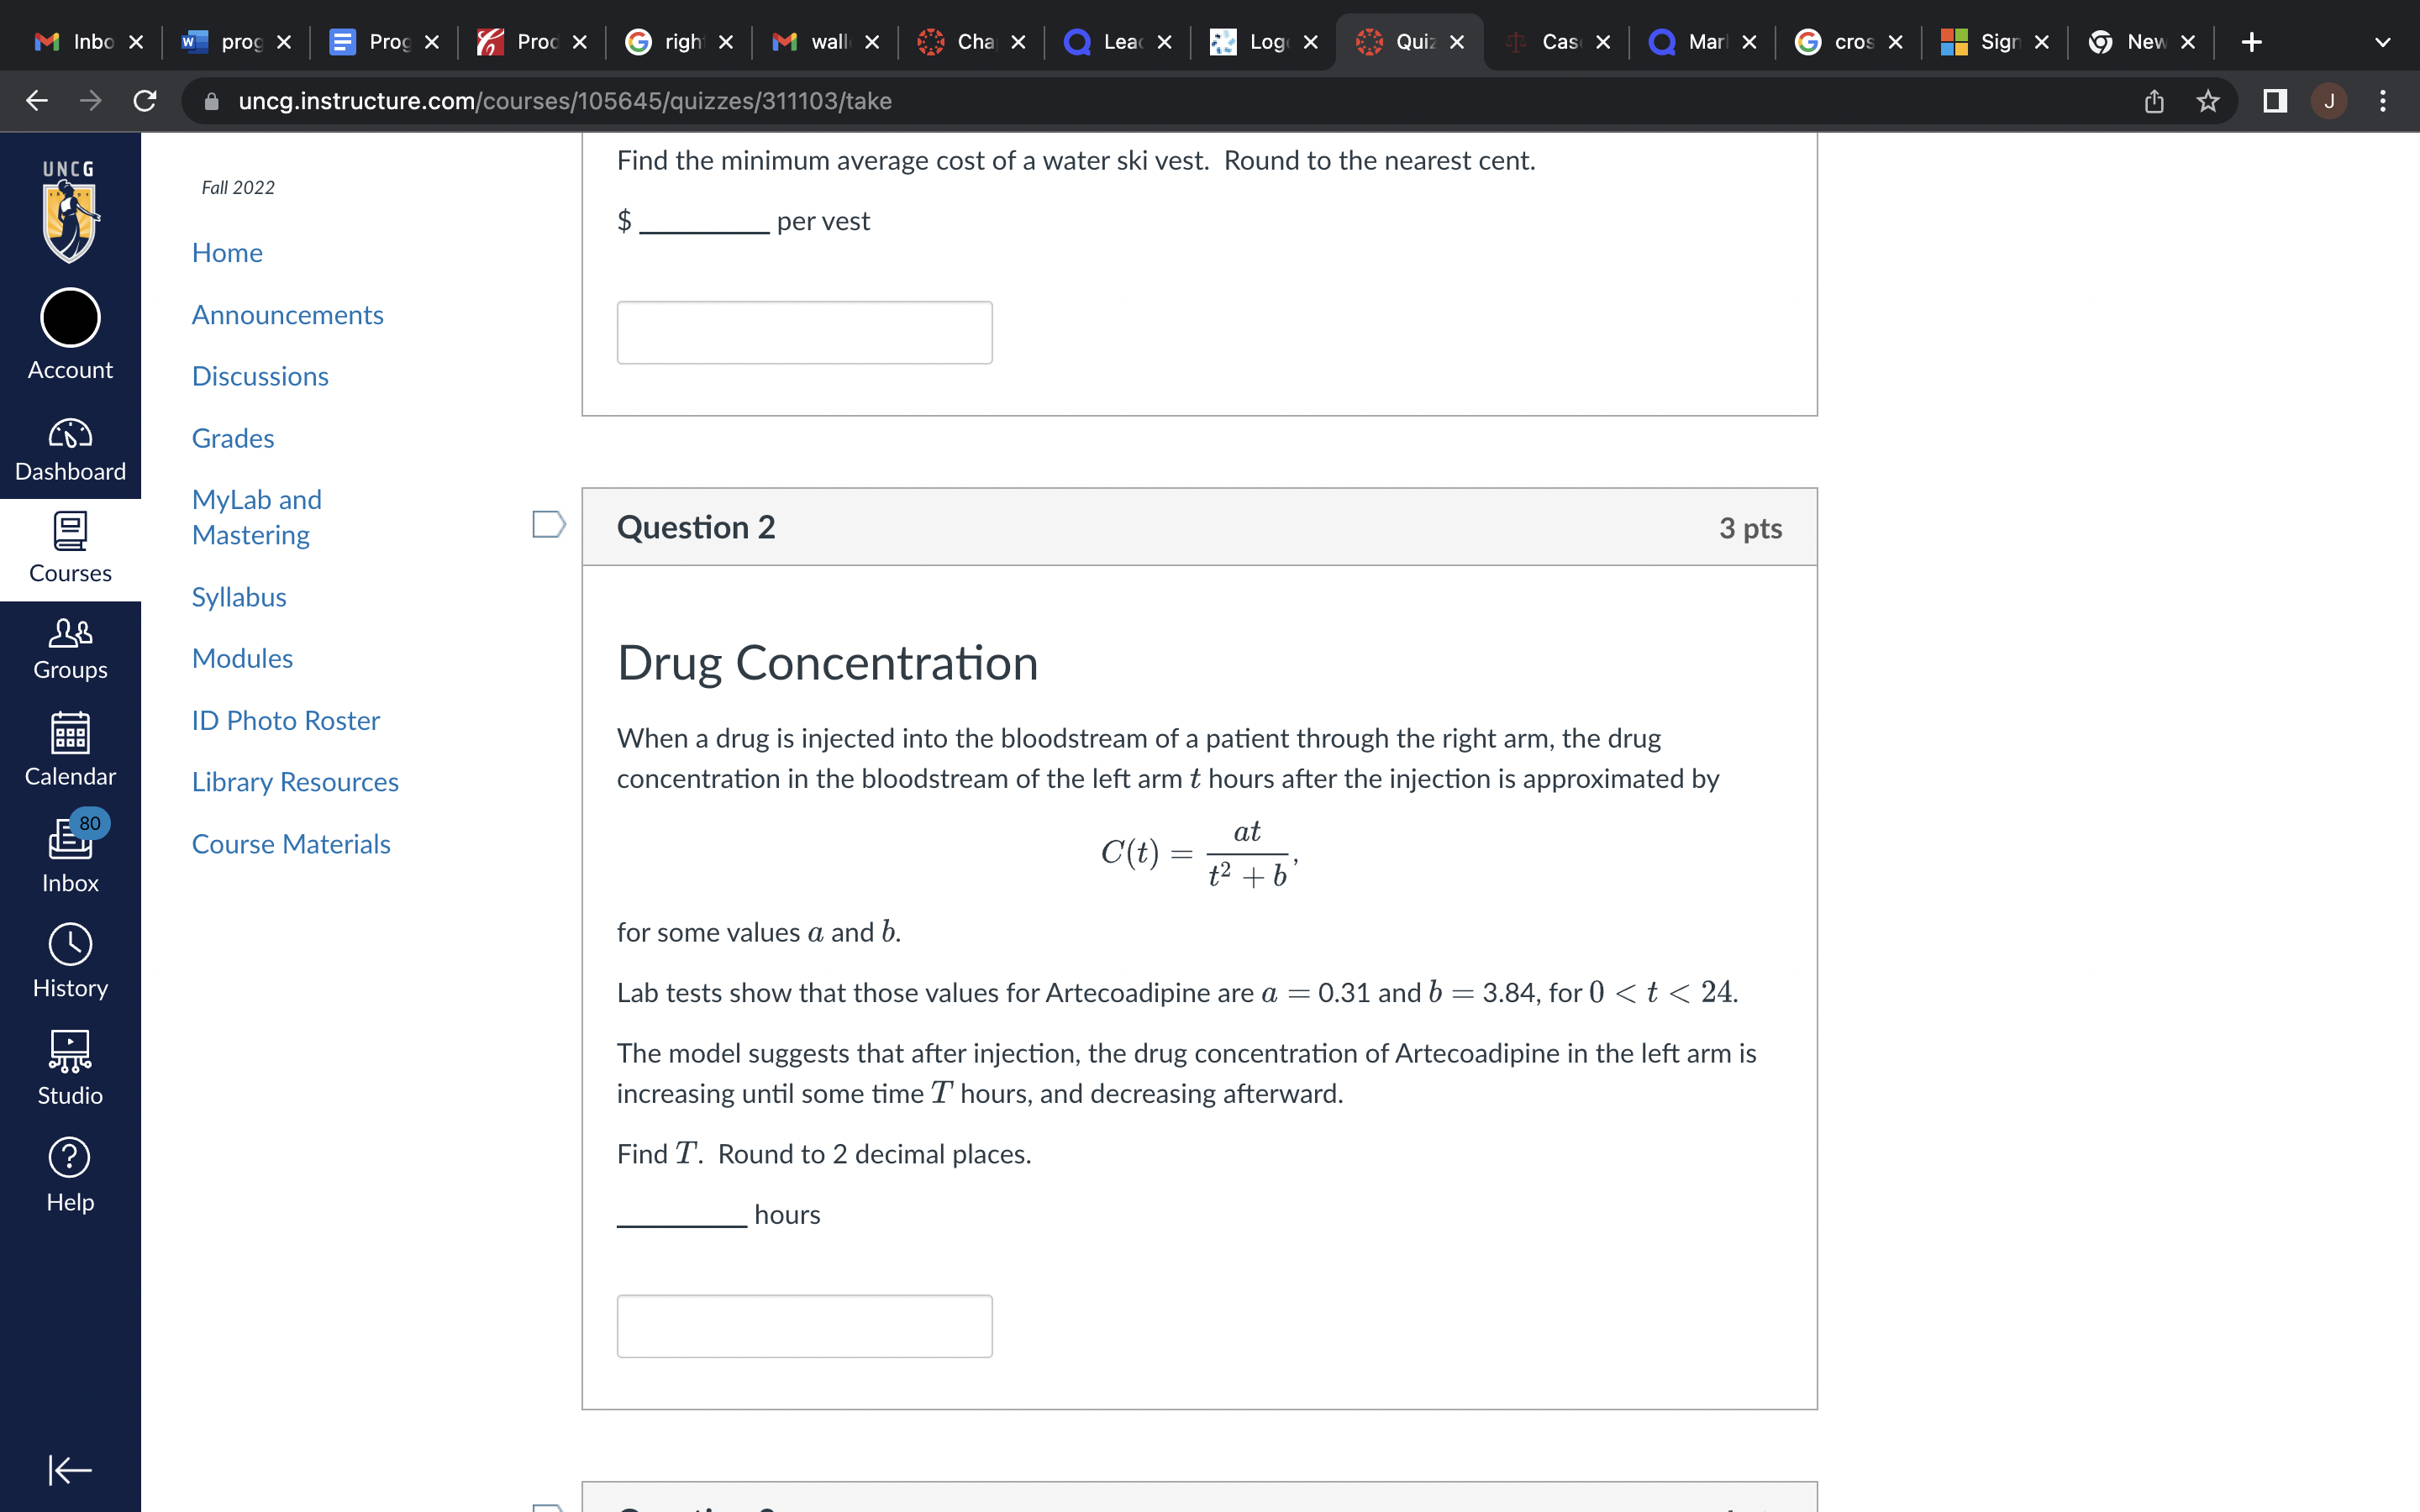The width and height of the screenshot is (2420, 1512).
Task: Open the Canvas Account sidebar icon
Action: pyautogui.click(x=69, y=330)
